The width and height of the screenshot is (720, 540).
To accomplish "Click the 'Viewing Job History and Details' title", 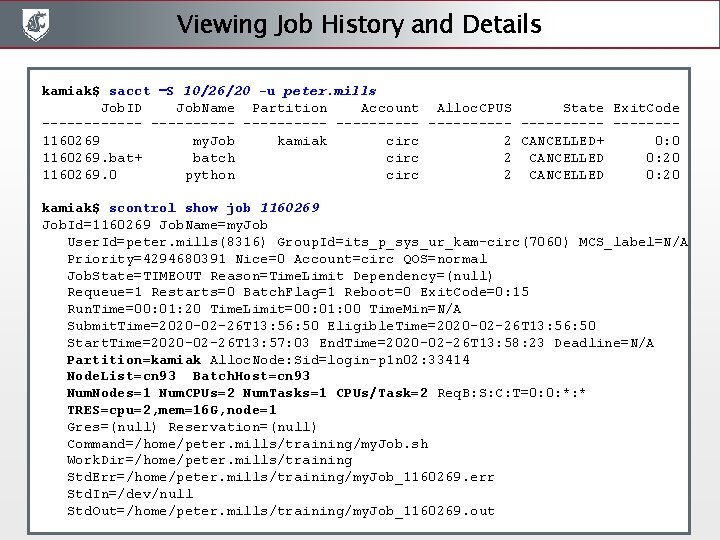I will click(x=359, y=24).
